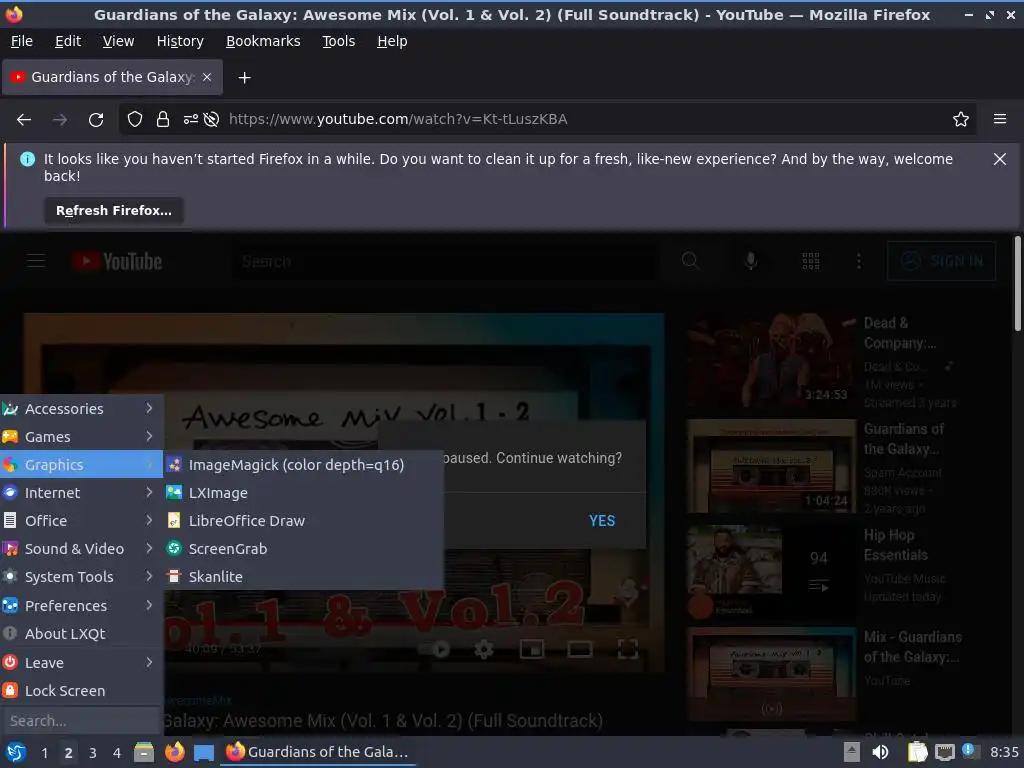The height and width of the screenshot is (768, 1024).
Task: Click the tracking protection shield icon
Action: (x=135, y=120)
